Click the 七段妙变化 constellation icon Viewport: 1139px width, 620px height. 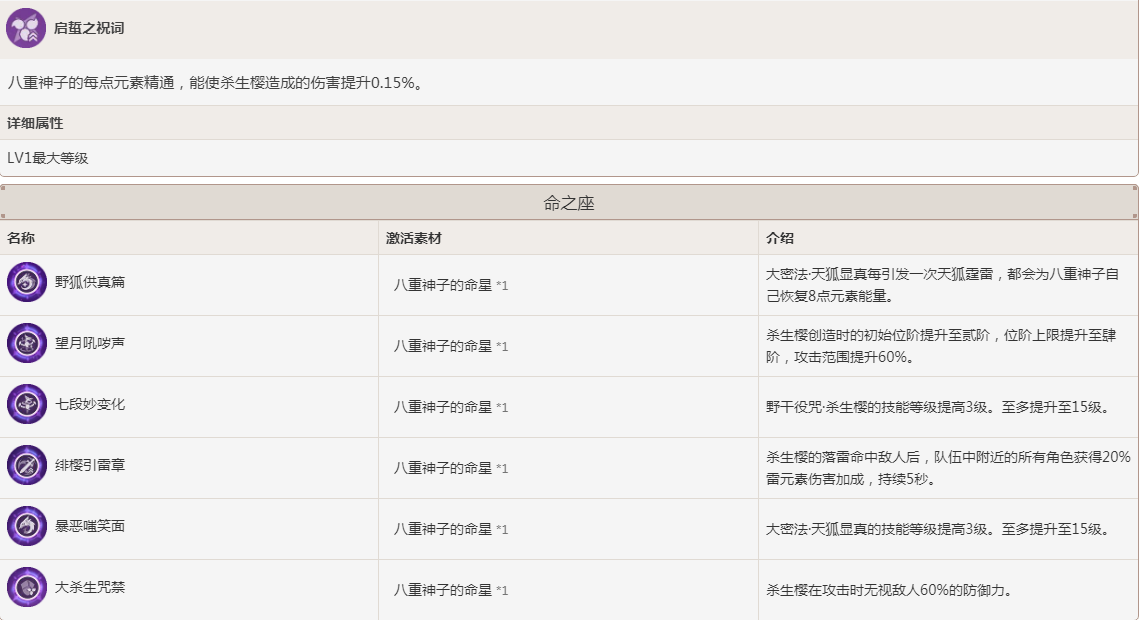[x=27, y=405]
